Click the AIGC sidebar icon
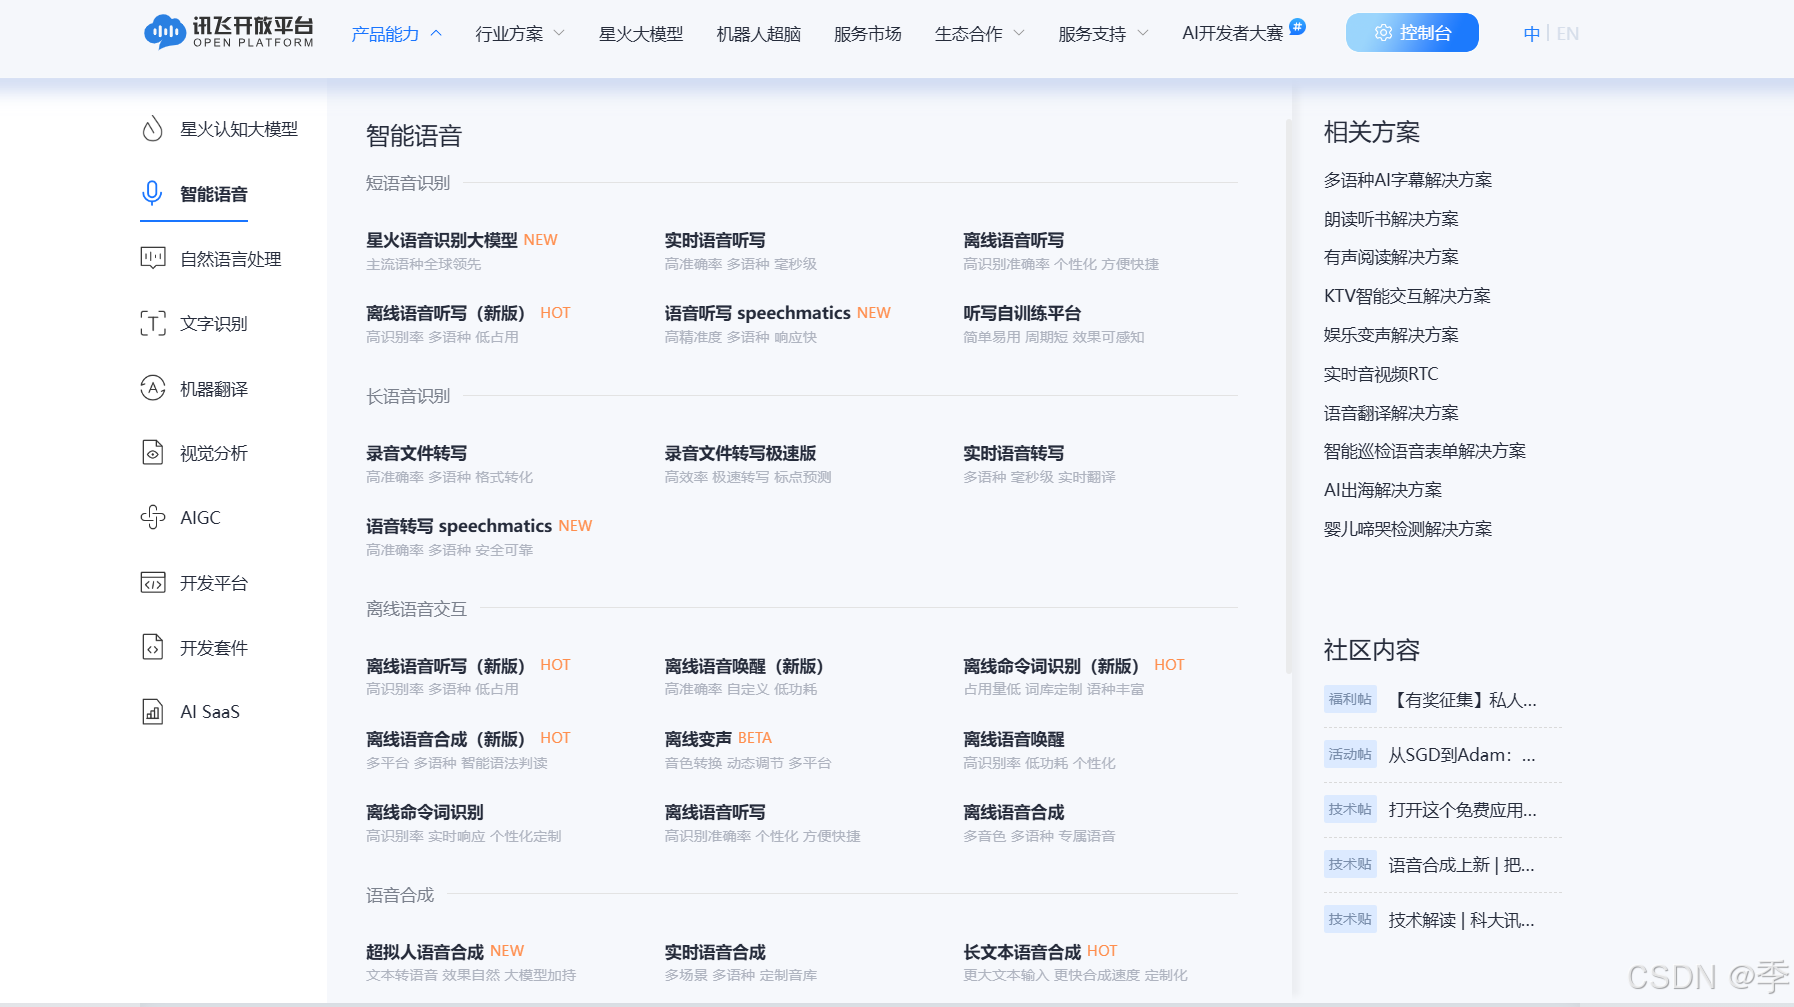The height and width of the screenshot is (1007, 1794). [x=152, y=517]
